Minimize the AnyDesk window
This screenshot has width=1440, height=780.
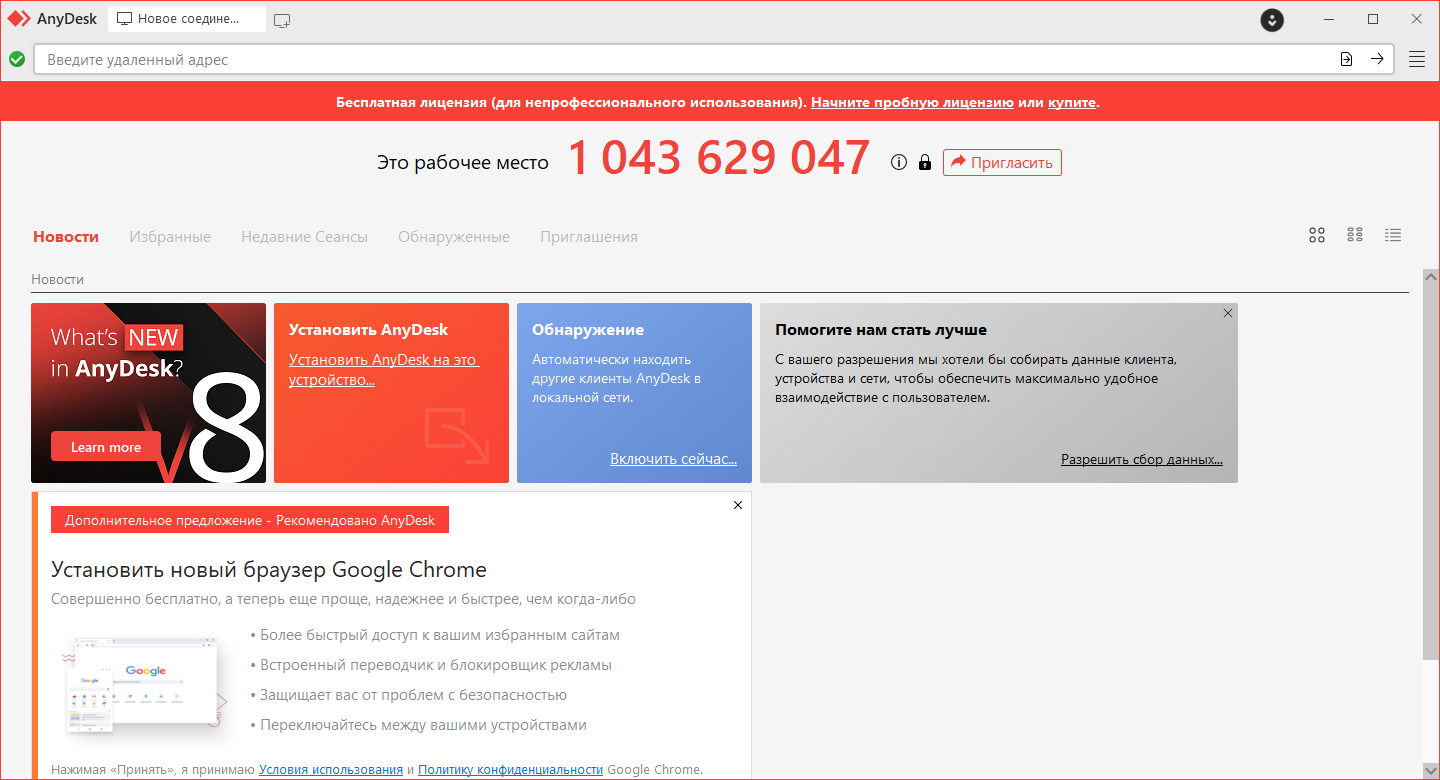pos(1329,19)
